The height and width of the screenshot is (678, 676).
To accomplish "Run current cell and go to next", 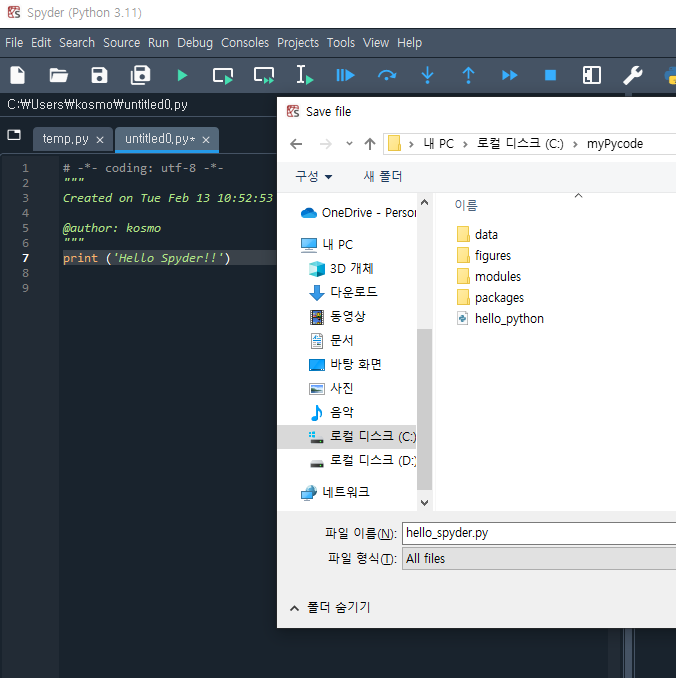I will [264, 76].
